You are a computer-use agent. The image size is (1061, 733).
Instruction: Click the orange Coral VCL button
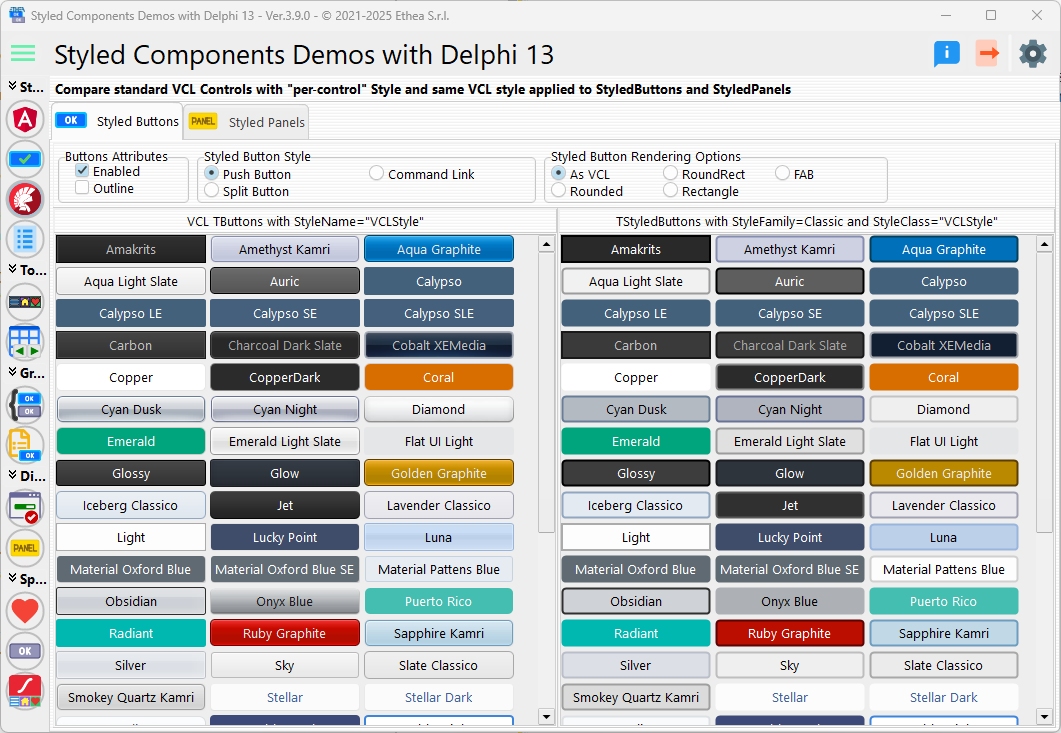click(x=438, y=378)
